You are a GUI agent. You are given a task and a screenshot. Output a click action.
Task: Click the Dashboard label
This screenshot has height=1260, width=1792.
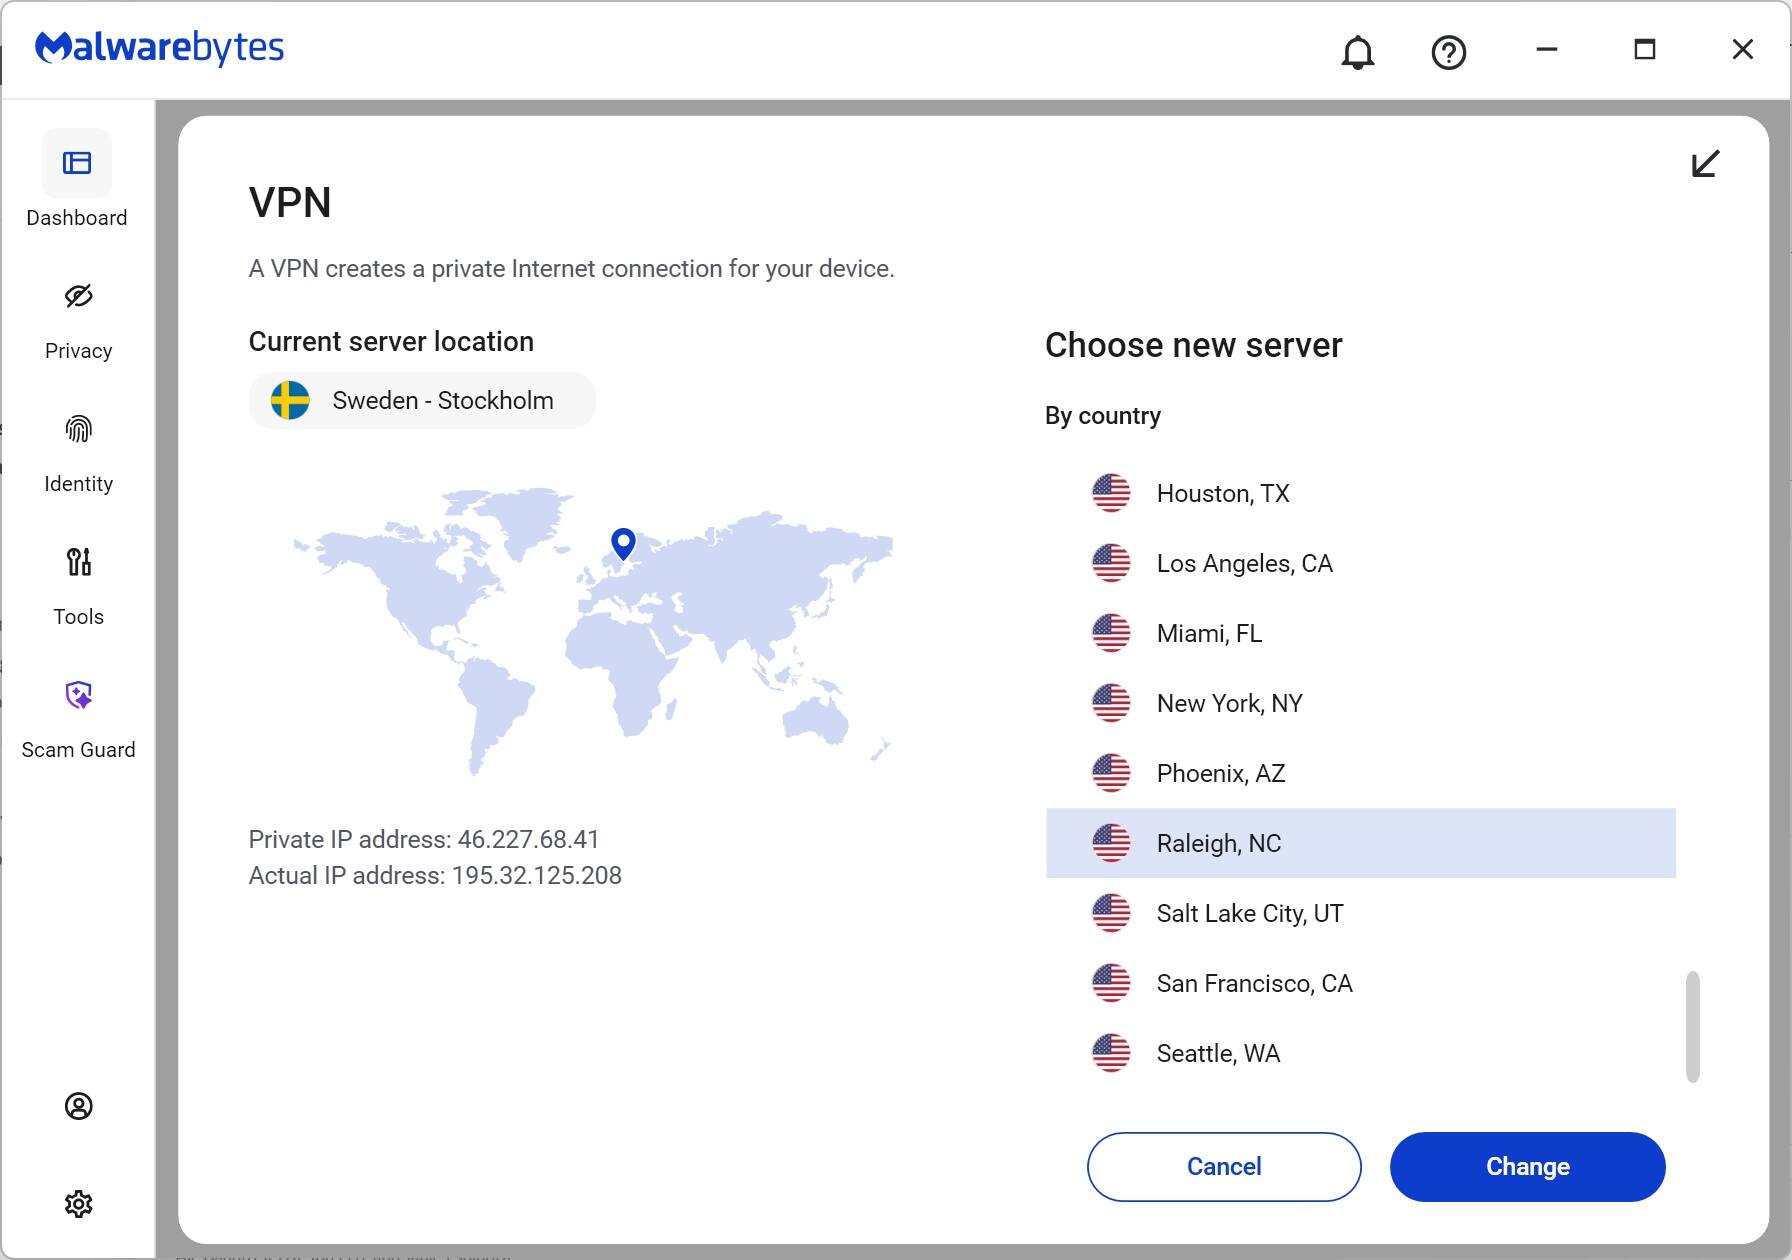pos(77,218)
